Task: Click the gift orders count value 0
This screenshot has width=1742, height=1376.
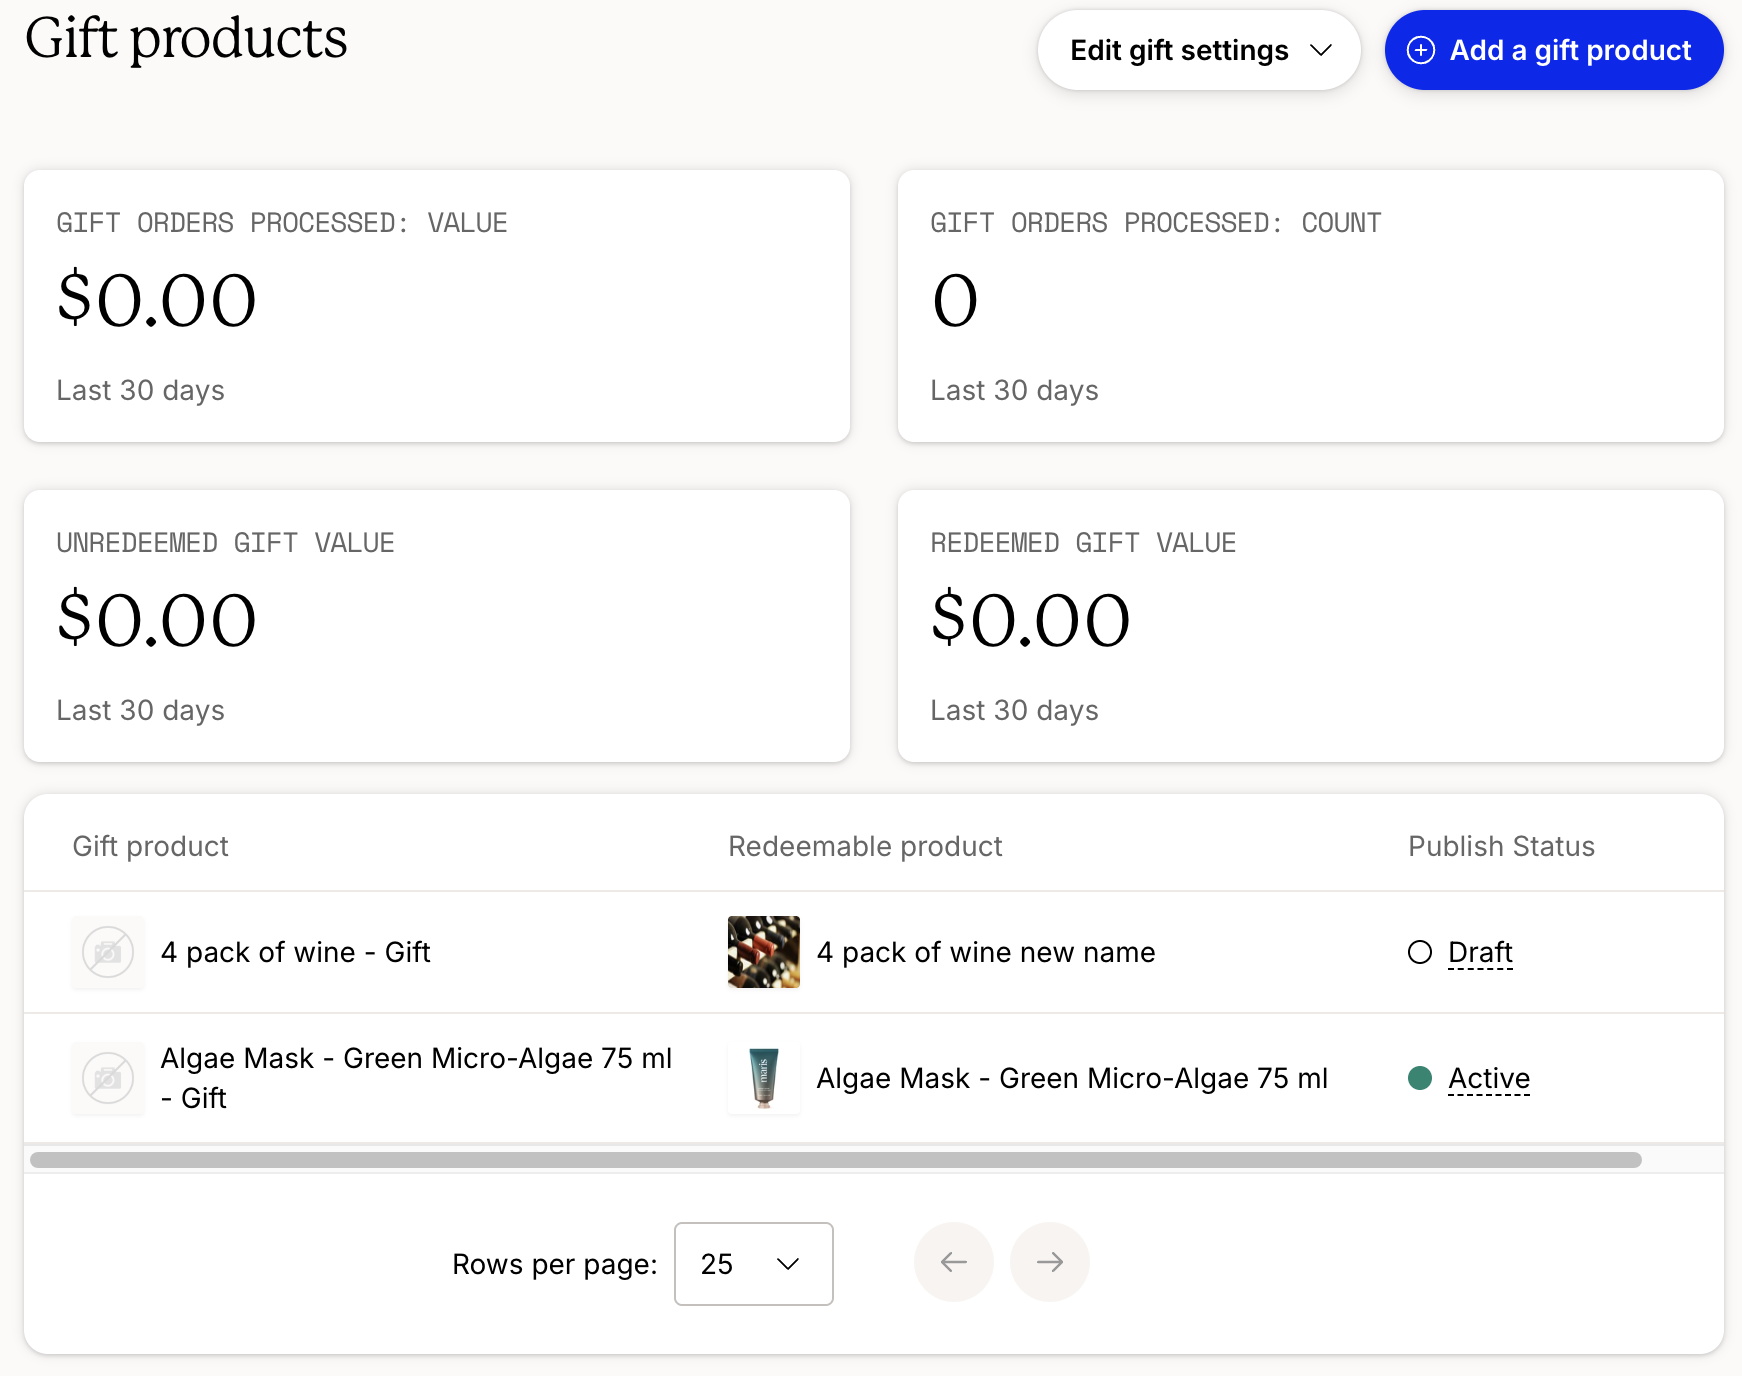Action: [955, 300]
